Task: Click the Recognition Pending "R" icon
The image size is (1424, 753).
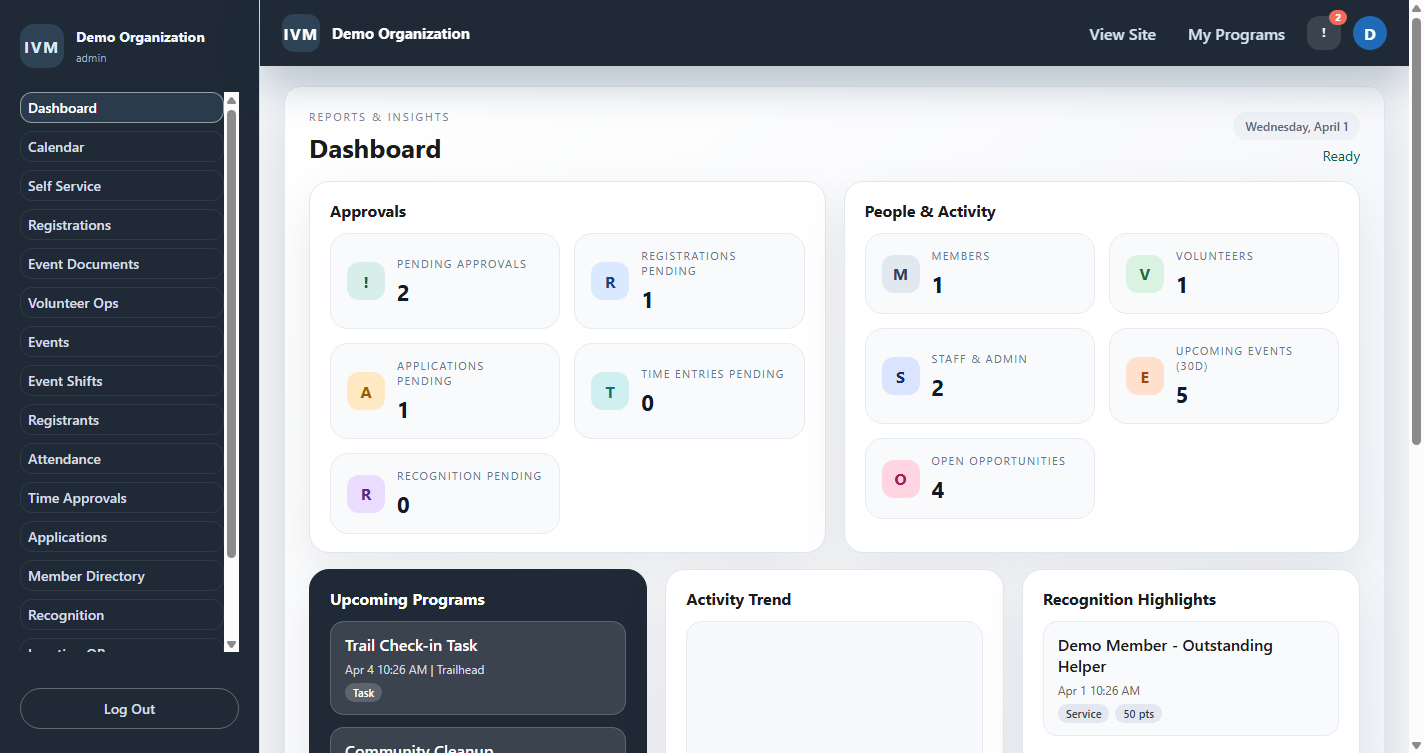Action: tap(365, 493)
